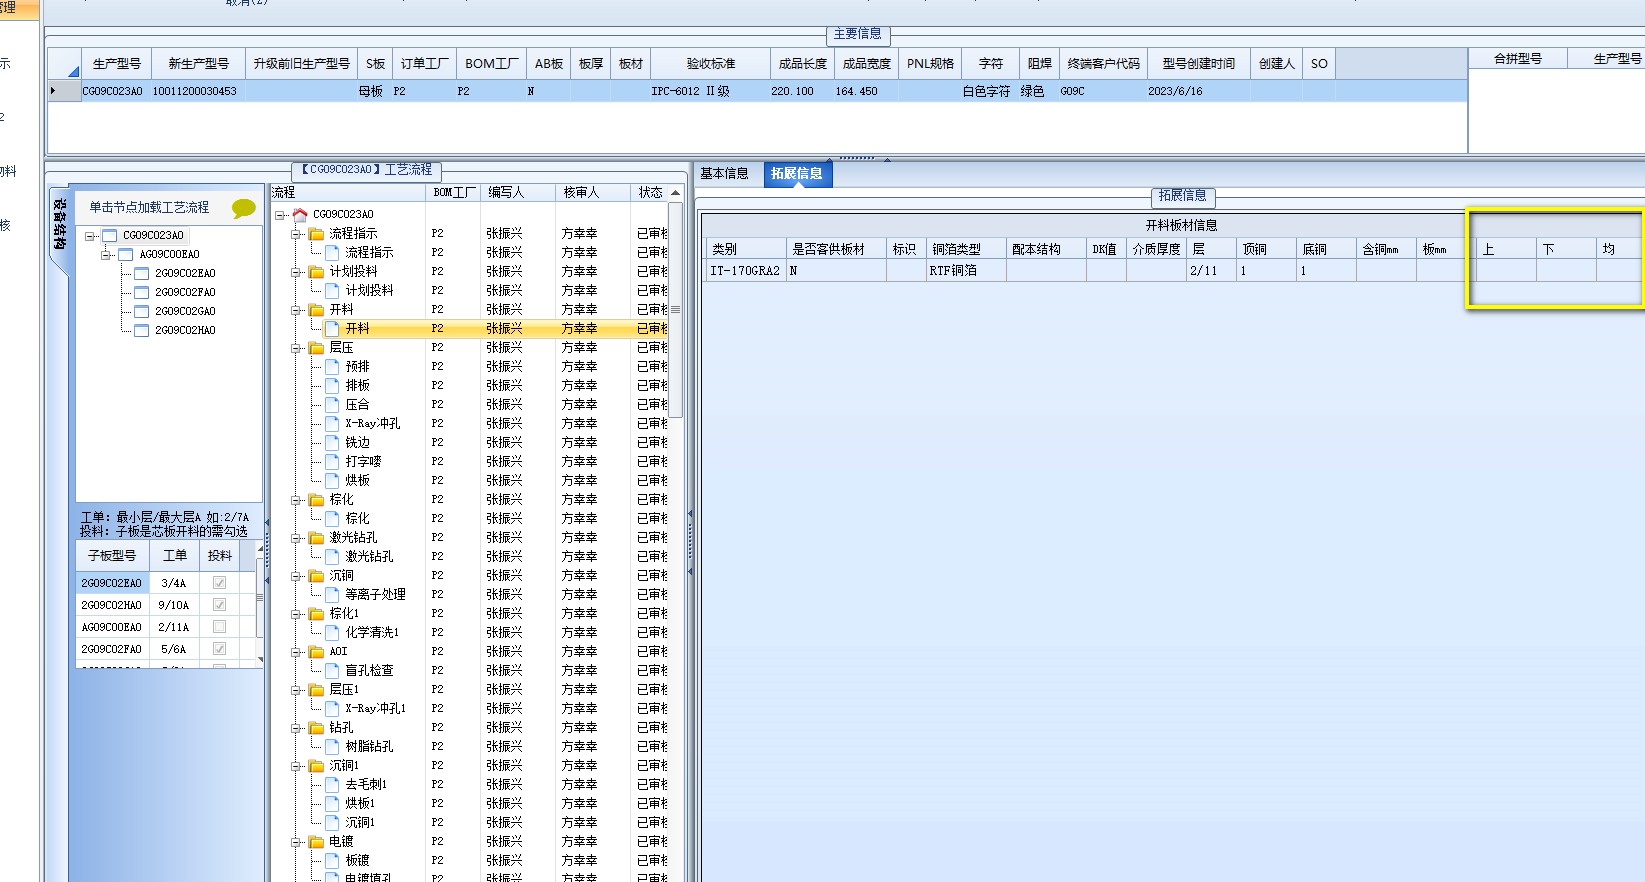The image size is (1645, 882).
Task: Click the yellow speech bubble icon
Action: [244, 208]
